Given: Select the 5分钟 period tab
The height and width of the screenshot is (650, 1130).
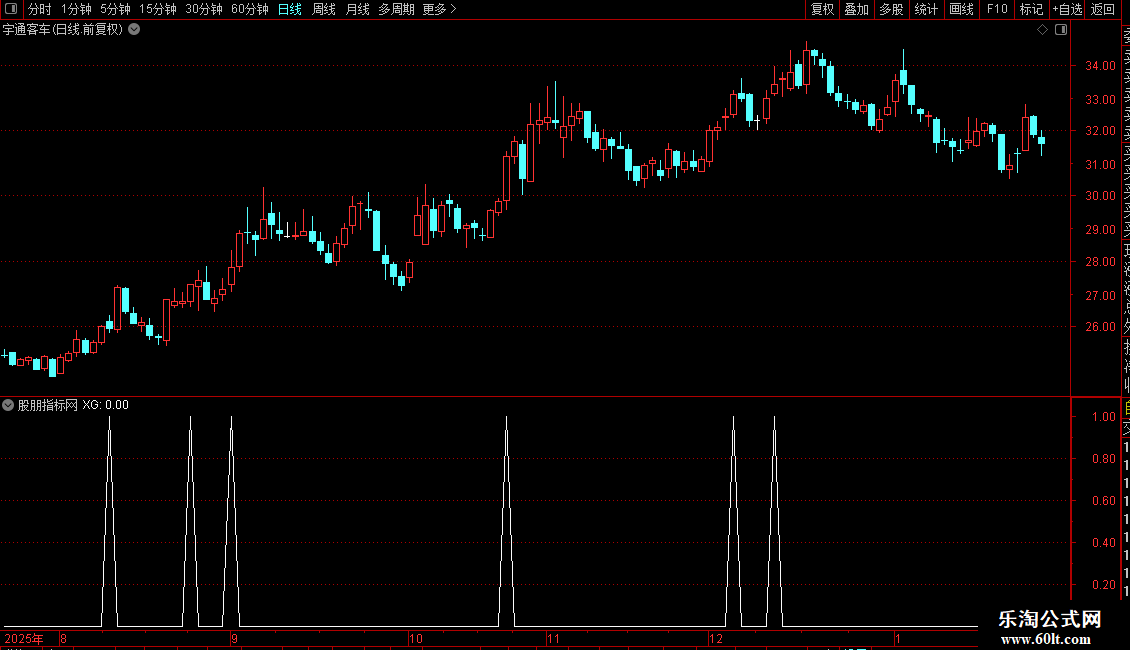Looking at the screenshot, I should tap(115, 9).
